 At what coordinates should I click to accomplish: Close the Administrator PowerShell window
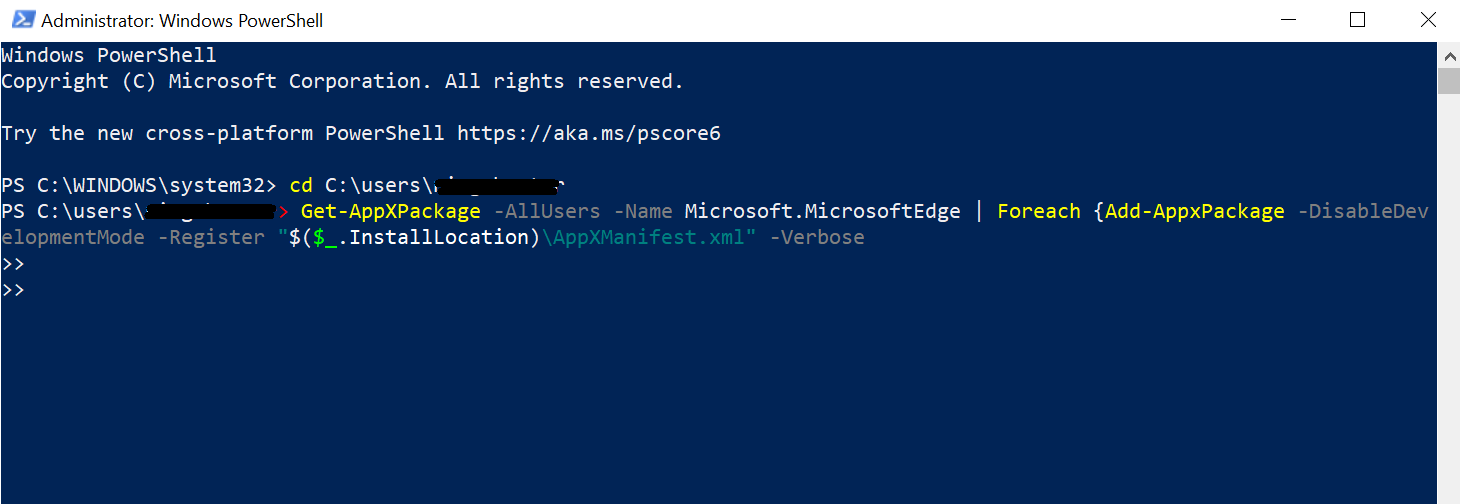coord(1425,20)
